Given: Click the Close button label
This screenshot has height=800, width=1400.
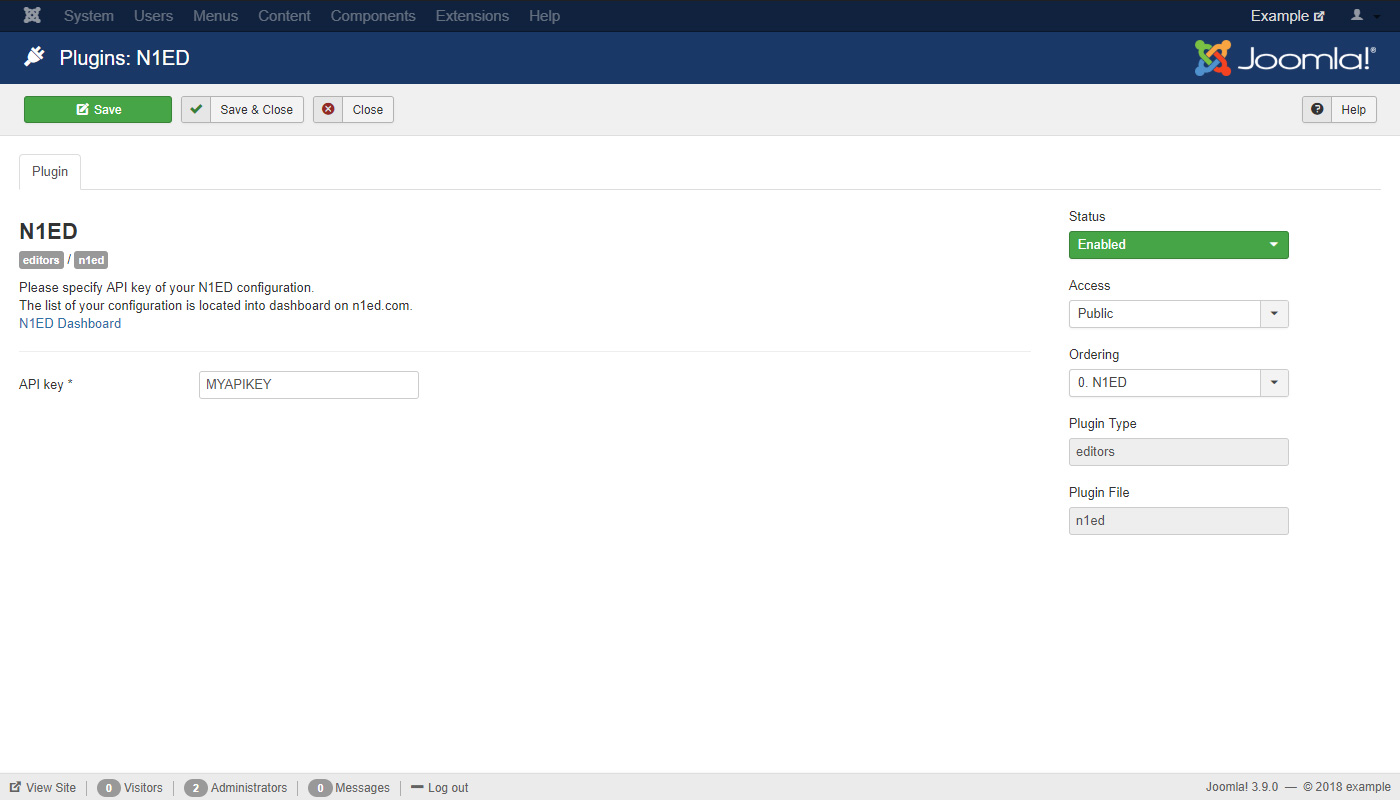Looking at the screenshot, I should (x=368, y=109).
